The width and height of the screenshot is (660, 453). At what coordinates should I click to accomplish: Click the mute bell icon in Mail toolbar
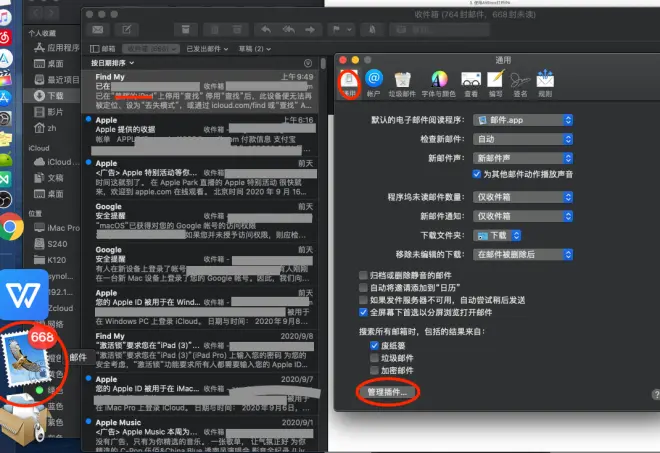[x=372, y=29]
